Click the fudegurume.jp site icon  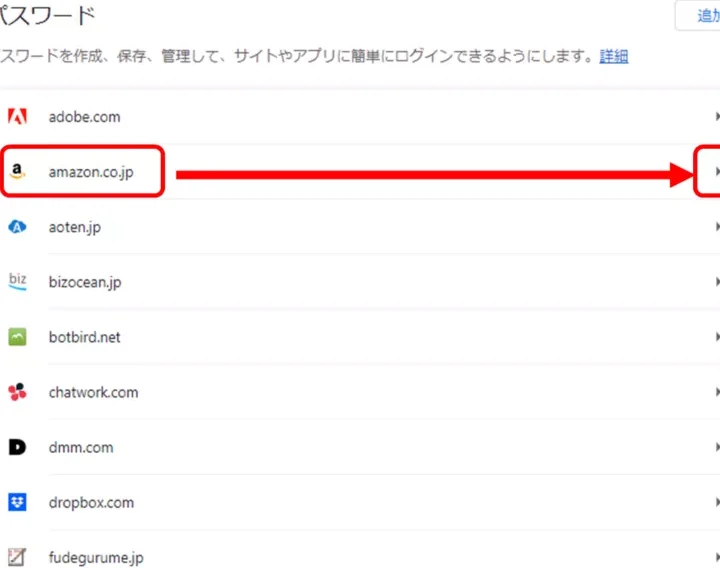[x=17, y=557]
